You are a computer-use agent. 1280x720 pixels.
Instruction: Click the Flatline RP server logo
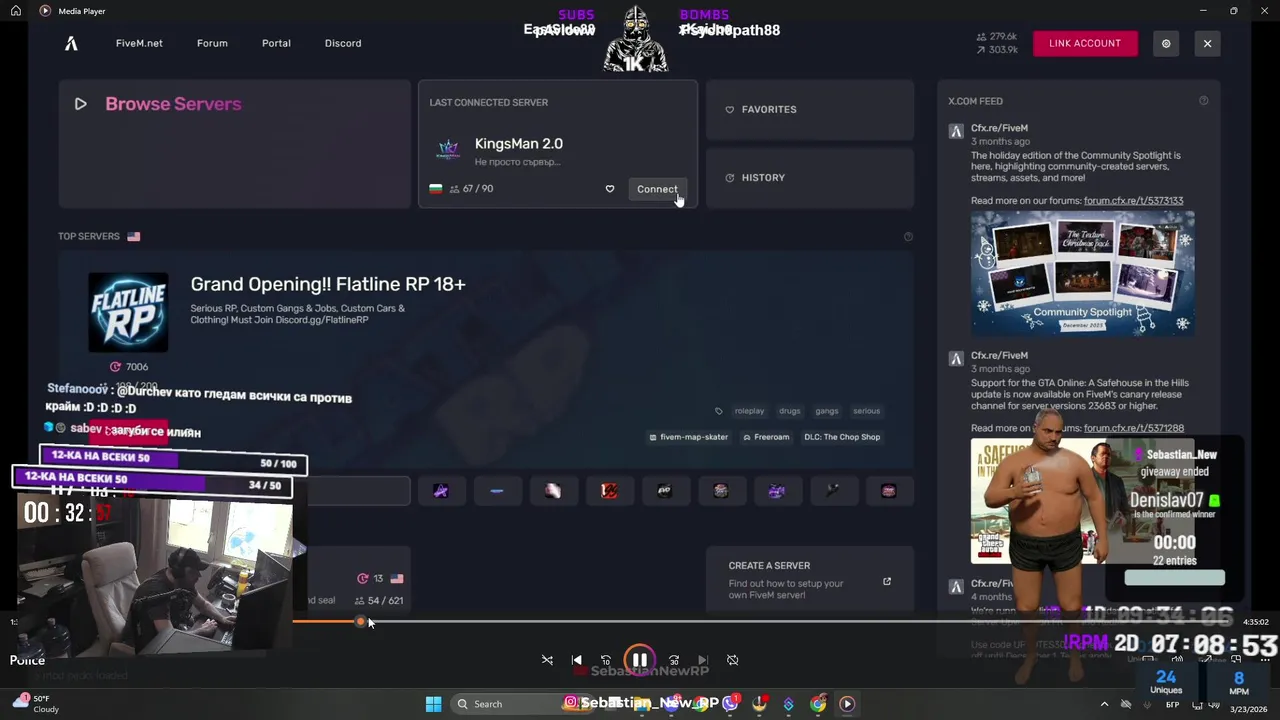tap(128, 312)
